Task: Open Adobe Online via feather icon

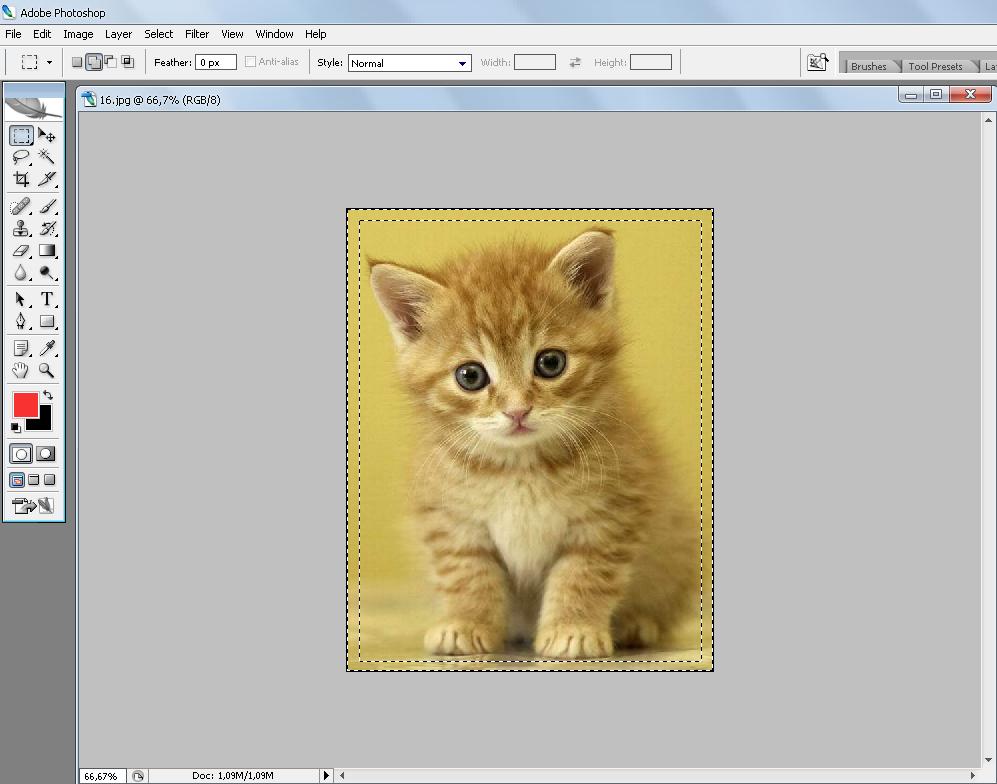Action: click(34, 107)
